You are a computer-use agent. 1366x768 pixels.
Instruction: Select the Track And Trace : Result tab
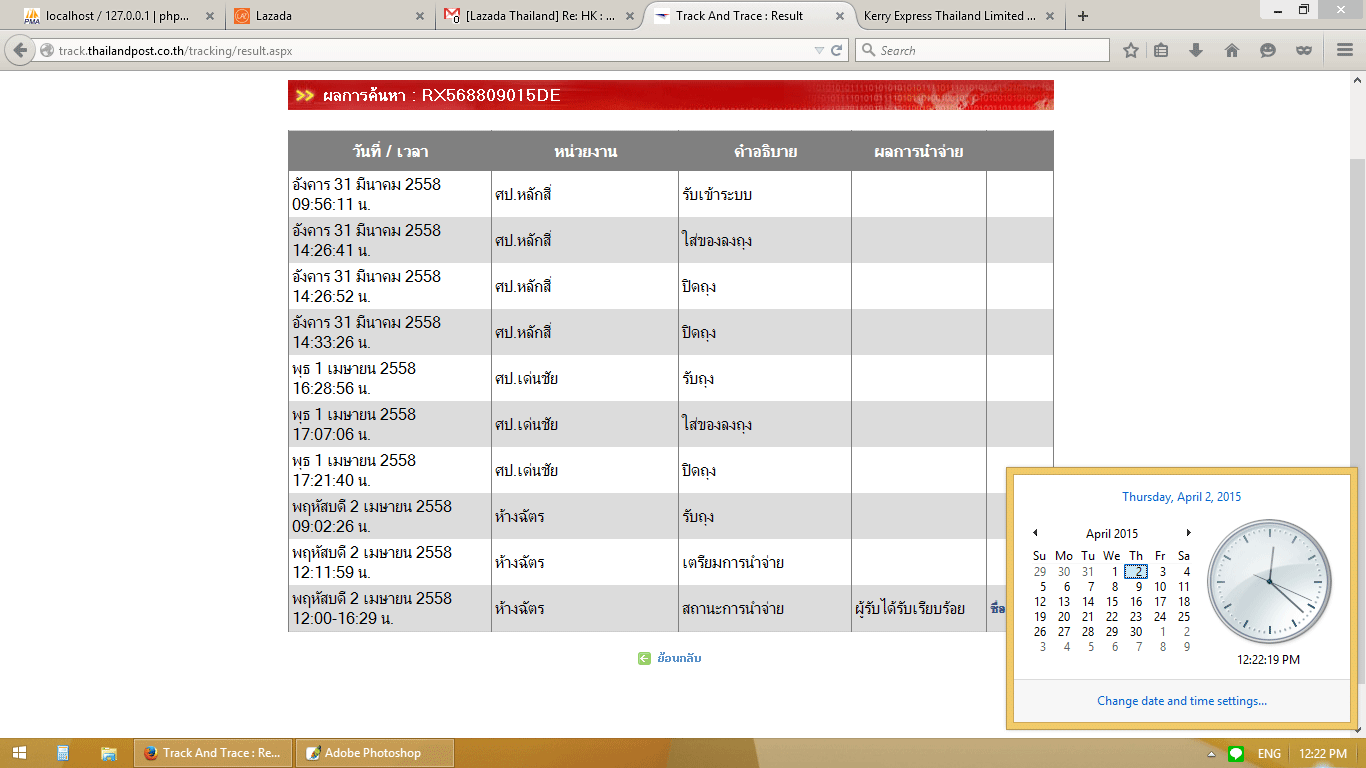pos(750,16)
